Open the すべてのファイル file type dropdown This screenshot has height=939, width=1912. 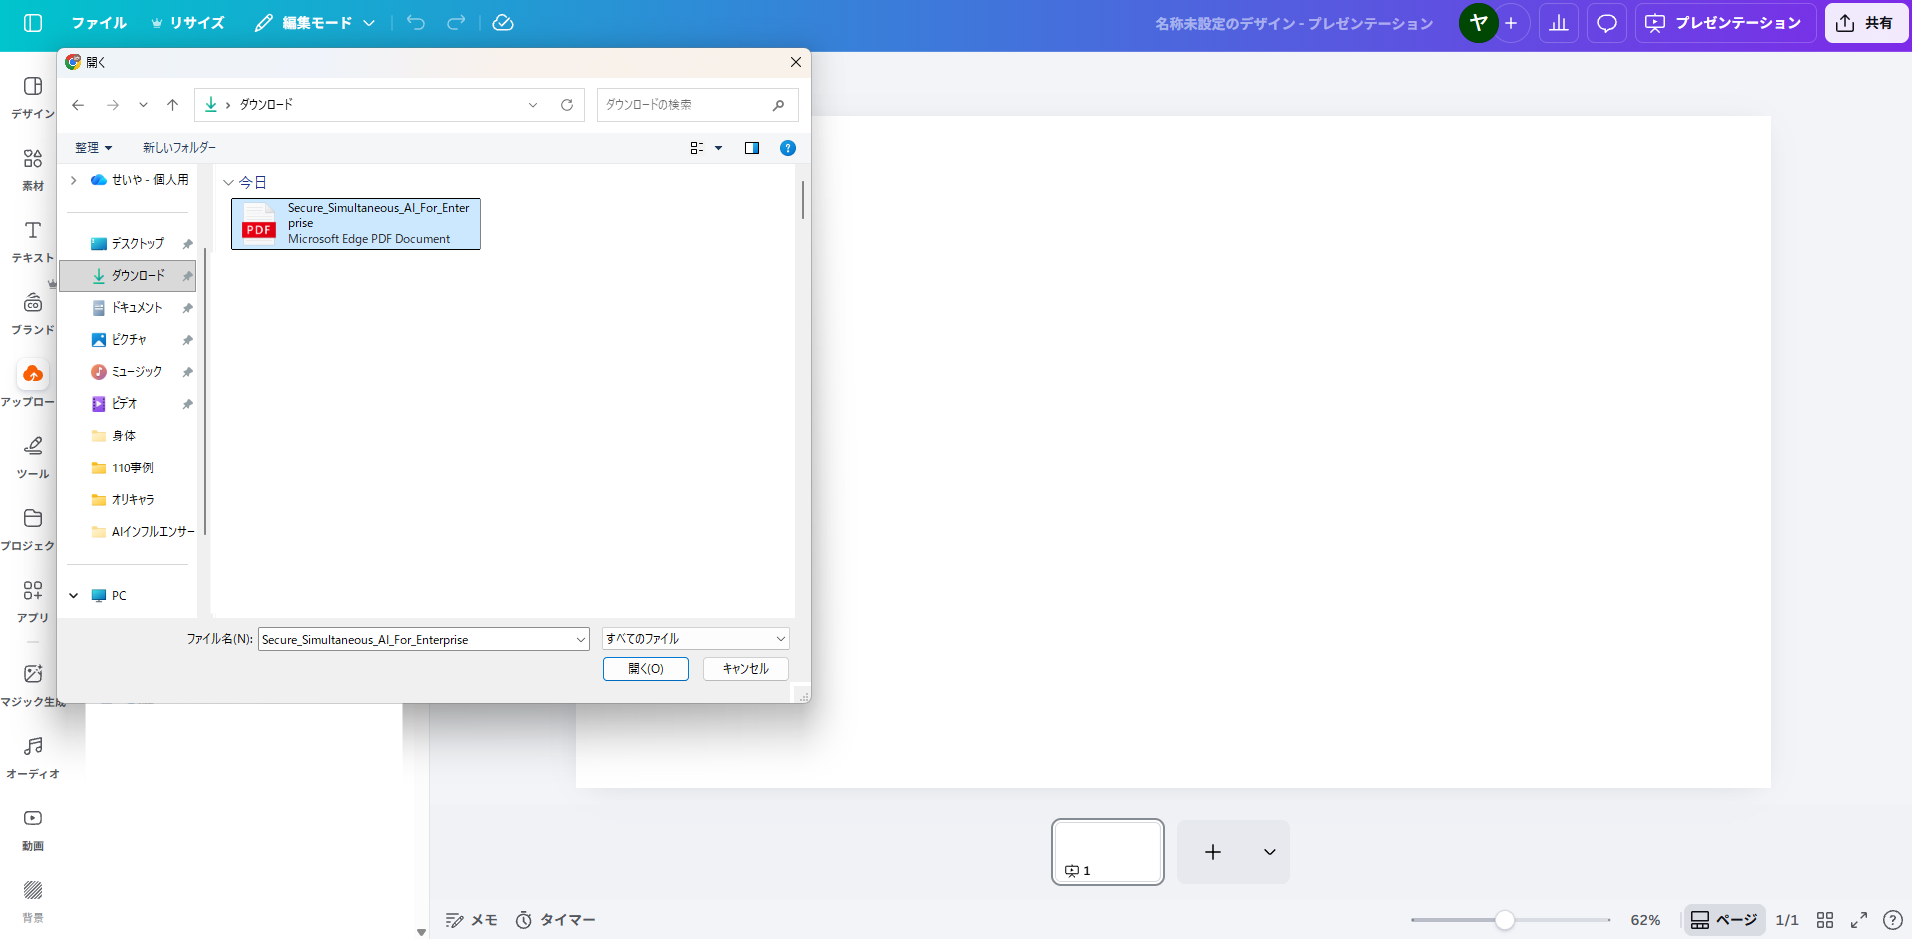pyautogui.click(x=694, y=638)
